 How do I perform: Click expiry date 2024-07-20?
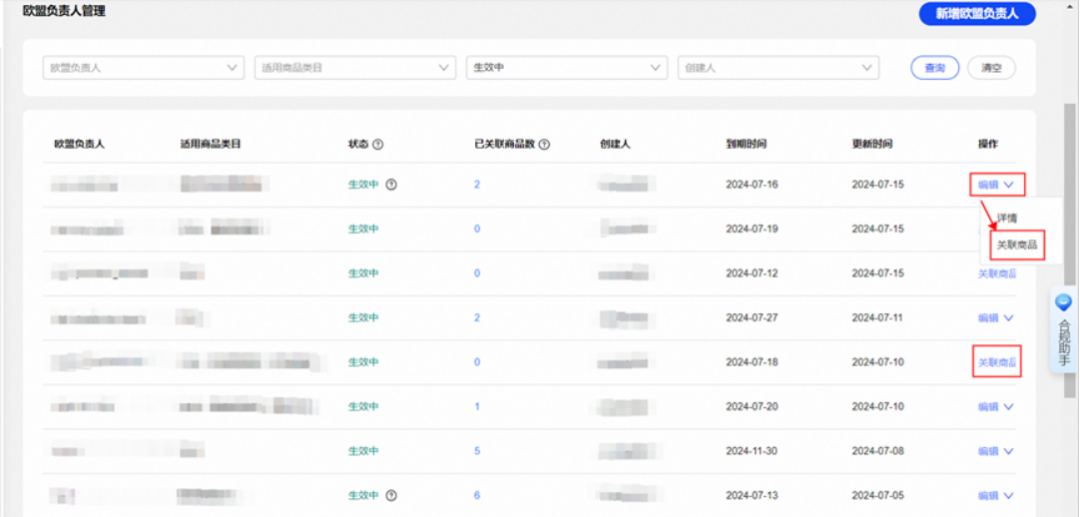[751, 406]
